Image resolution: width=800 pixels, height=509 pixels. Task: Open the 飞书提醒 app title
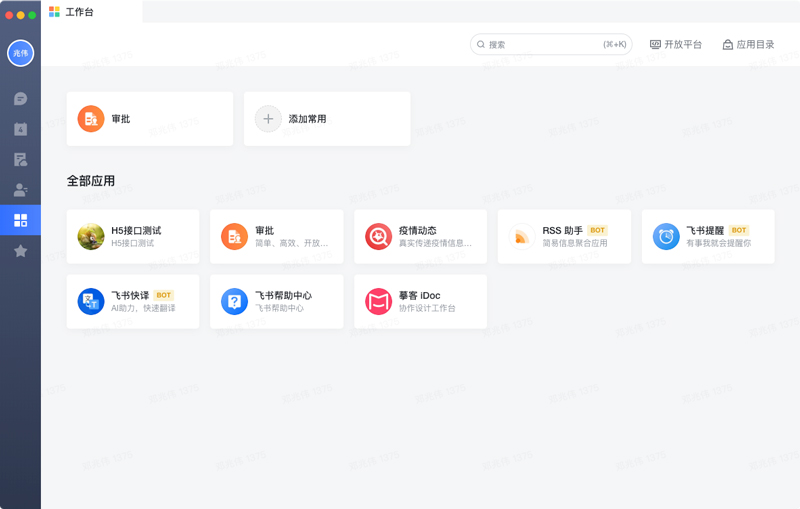(x=705, y=231)
